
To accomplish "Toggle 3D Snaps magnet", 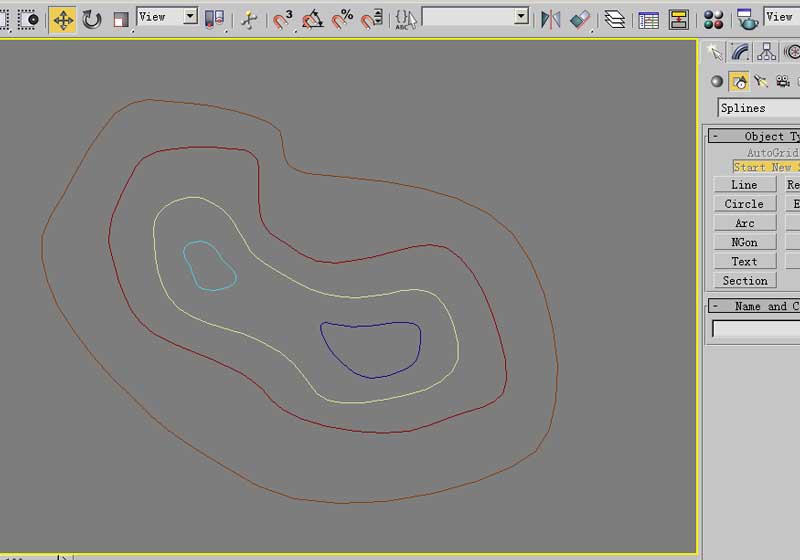I will (x=283, y=20).
